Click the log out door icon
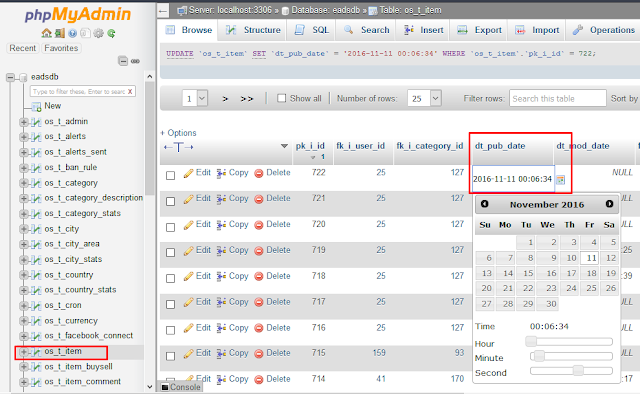The width and height of the screenshot is (640, 394). click(x=60, y=33)
